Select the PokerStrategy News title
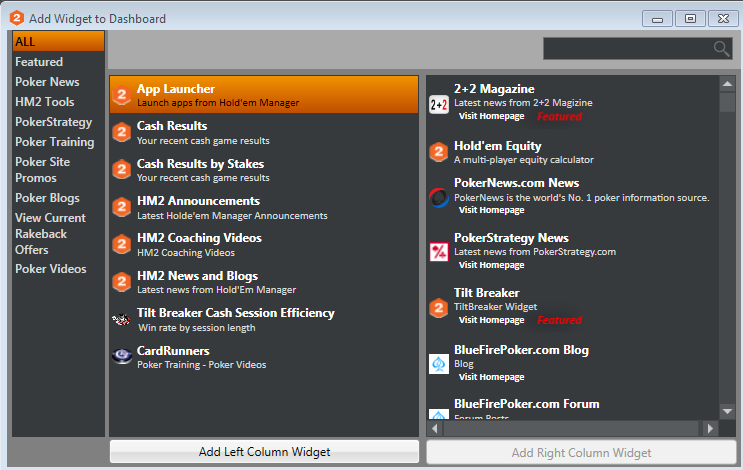Screen dimensions: 743x470 511,238
